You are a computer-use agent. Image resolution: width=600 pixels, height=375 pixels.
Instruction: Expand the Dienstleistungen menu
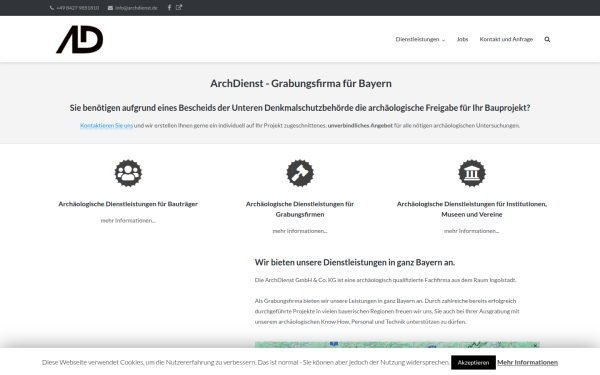420,39
